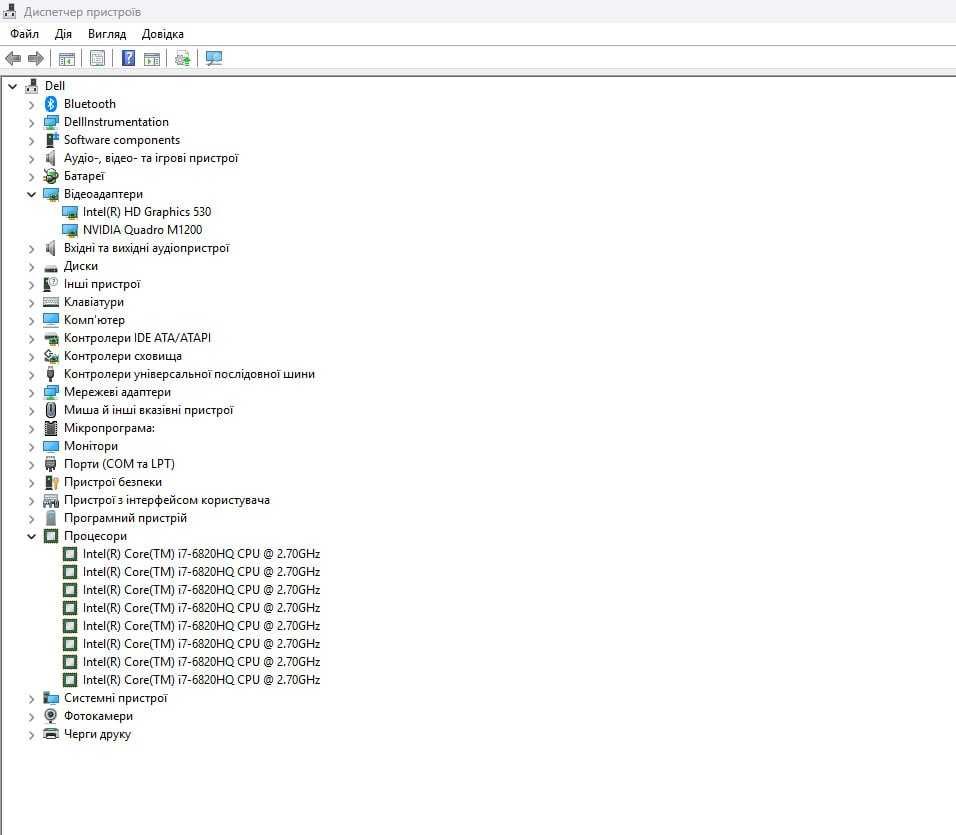Click the Back arrow toolbar icon
The height and width of the screenshot is (835, 956).
pyautogui.click(x=13, y=59)
